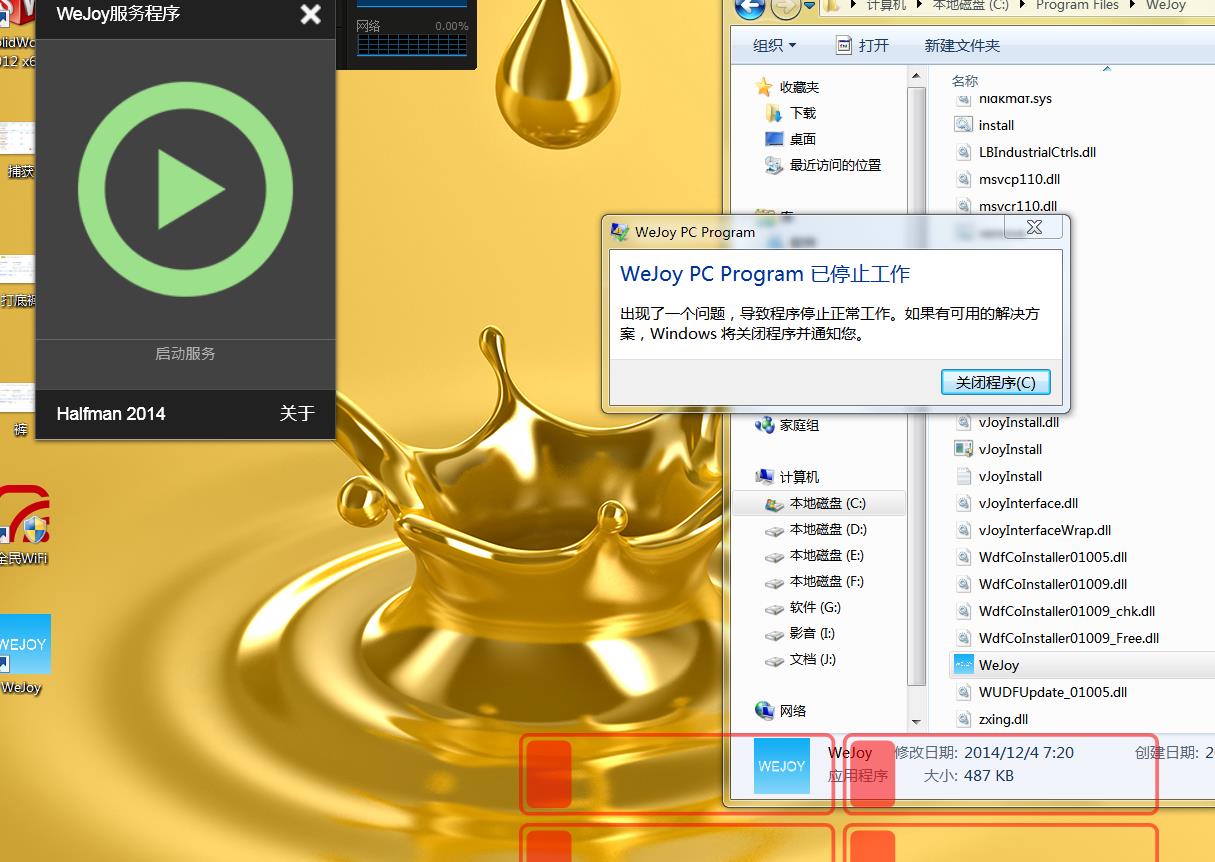
Task: Select WUDFUpdate_01005.dll in the file list
Action: (1041, 692)
